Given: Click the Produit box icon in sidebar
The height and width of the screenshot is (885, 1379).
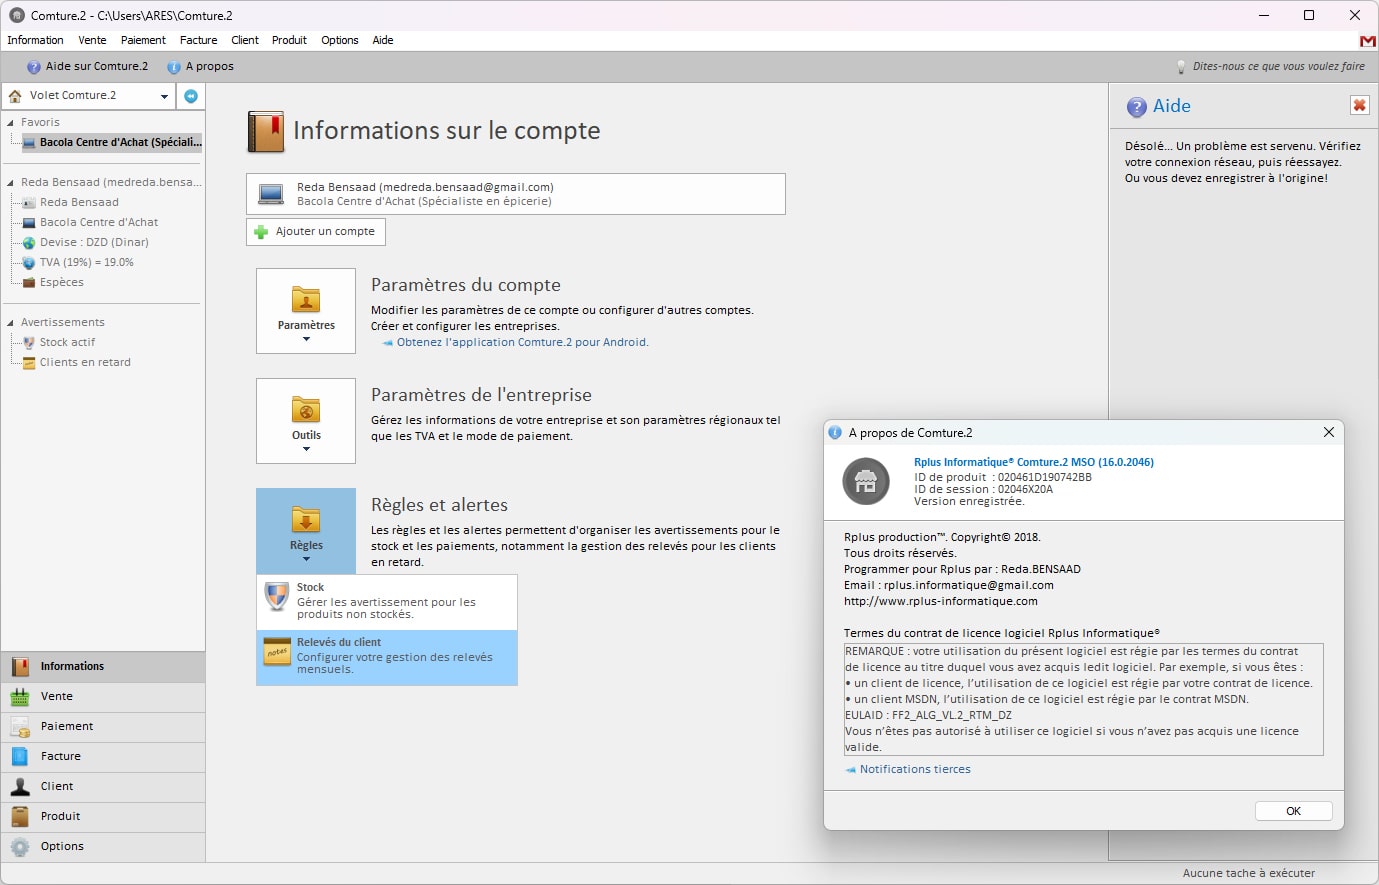Looking at the screenshot, I should click(x=20, y=817).
